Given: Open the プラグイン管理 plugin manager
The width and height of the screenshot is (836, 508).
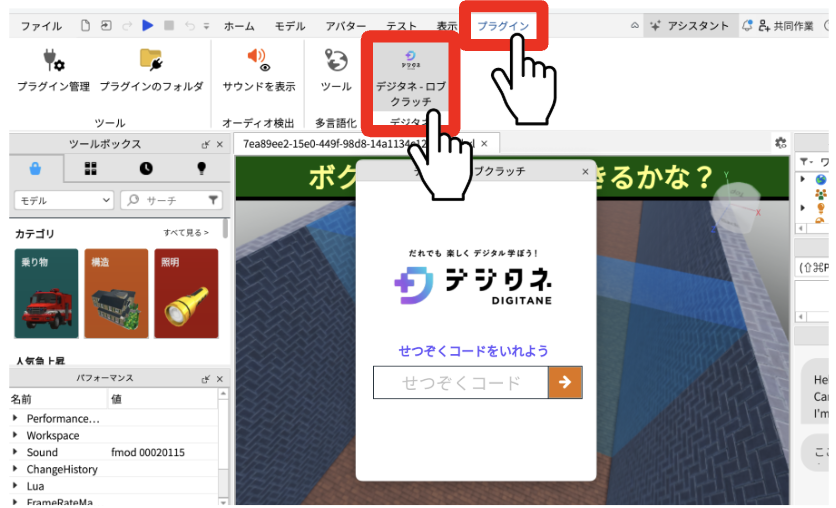Looking at the screenshot, I should [x=53, y=70].
